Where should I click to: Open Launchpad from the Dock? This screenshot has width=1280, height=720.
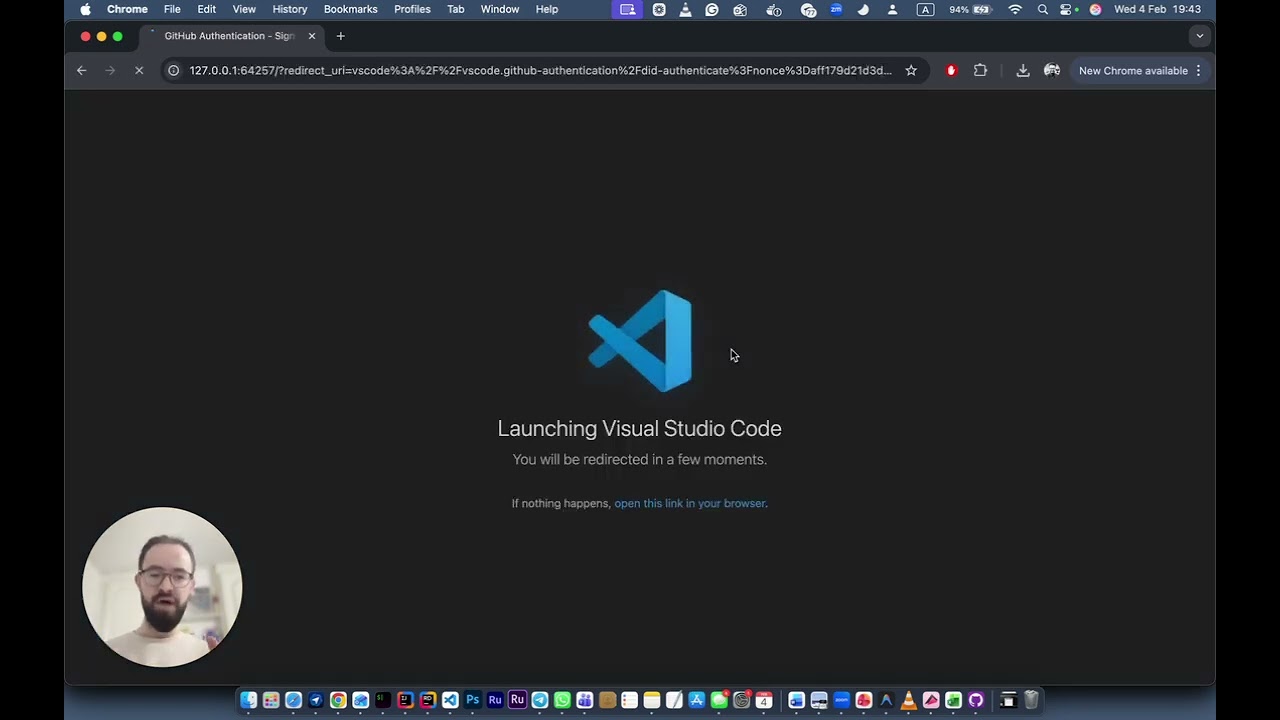point(271,700)
